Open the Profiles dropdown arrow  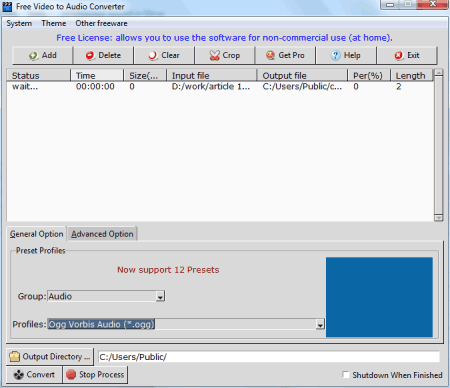click(x=320, y=324)
